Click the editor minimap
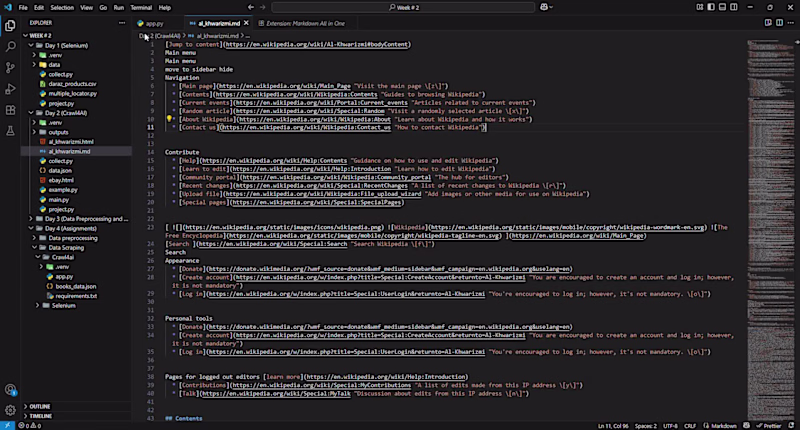Viewport: 800px width, 430px height. (769, 230)
